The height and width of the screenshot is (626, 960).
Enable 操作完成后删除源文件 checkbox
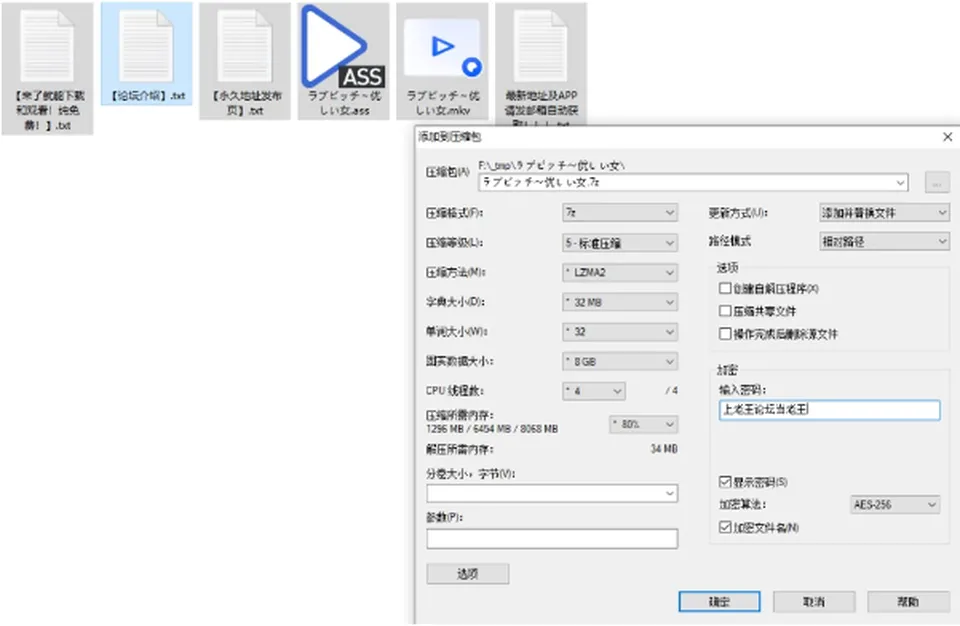click(x=726, y=333)
